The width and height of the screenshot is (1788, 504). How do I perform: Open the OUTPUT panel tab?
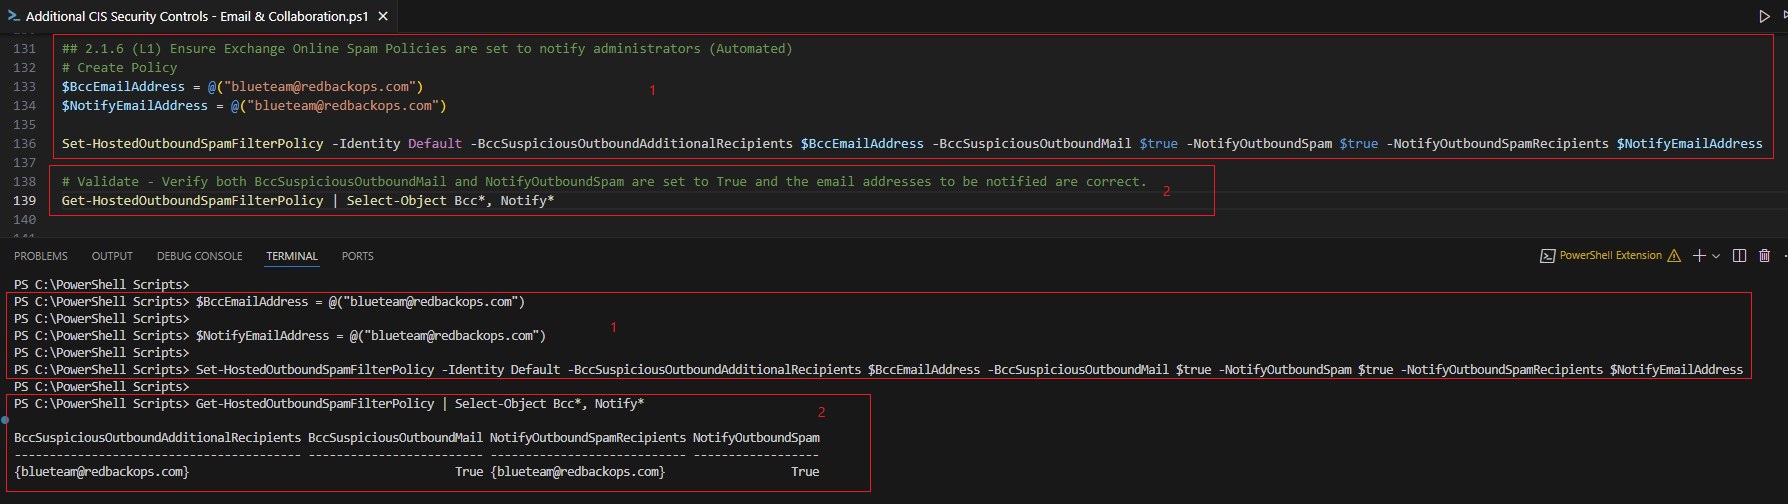tap(112, 256)
